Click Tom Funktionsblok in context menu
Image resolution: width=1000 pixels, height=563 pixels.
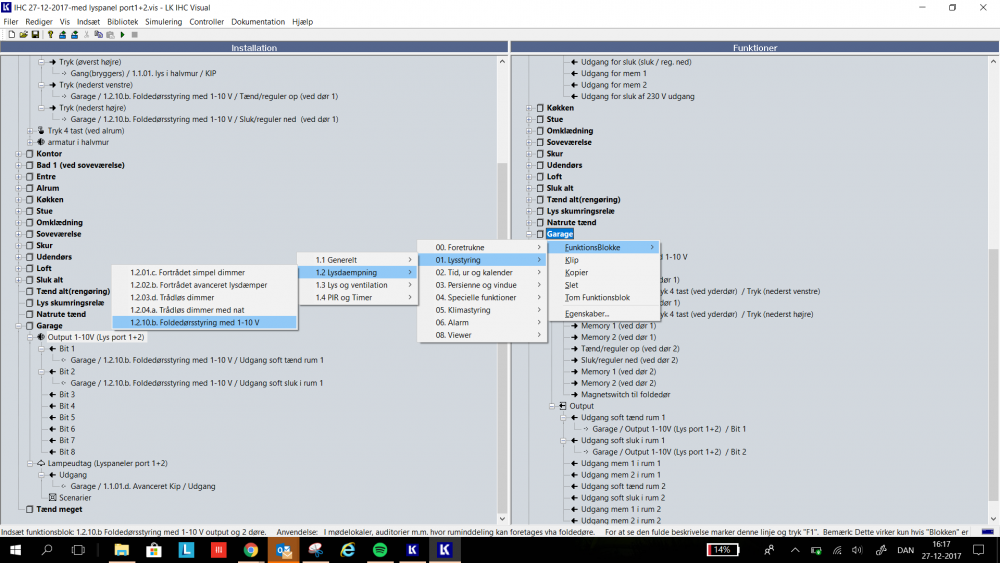coord(597,297)
